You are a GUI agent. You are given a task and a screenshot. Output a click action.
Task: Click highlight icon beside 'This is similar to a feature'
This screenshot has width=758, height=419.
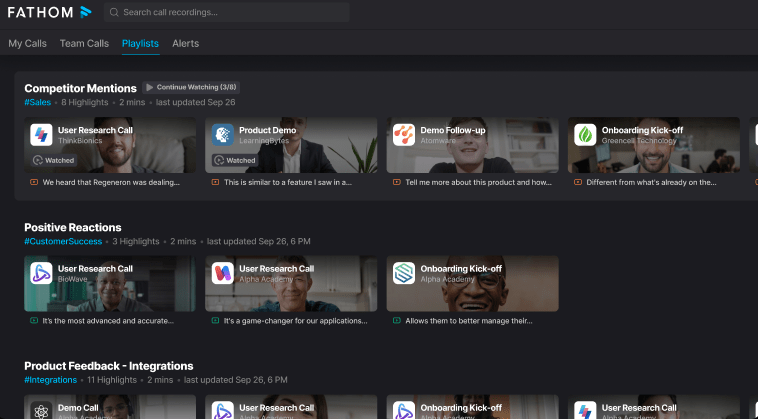pos(215,182)
